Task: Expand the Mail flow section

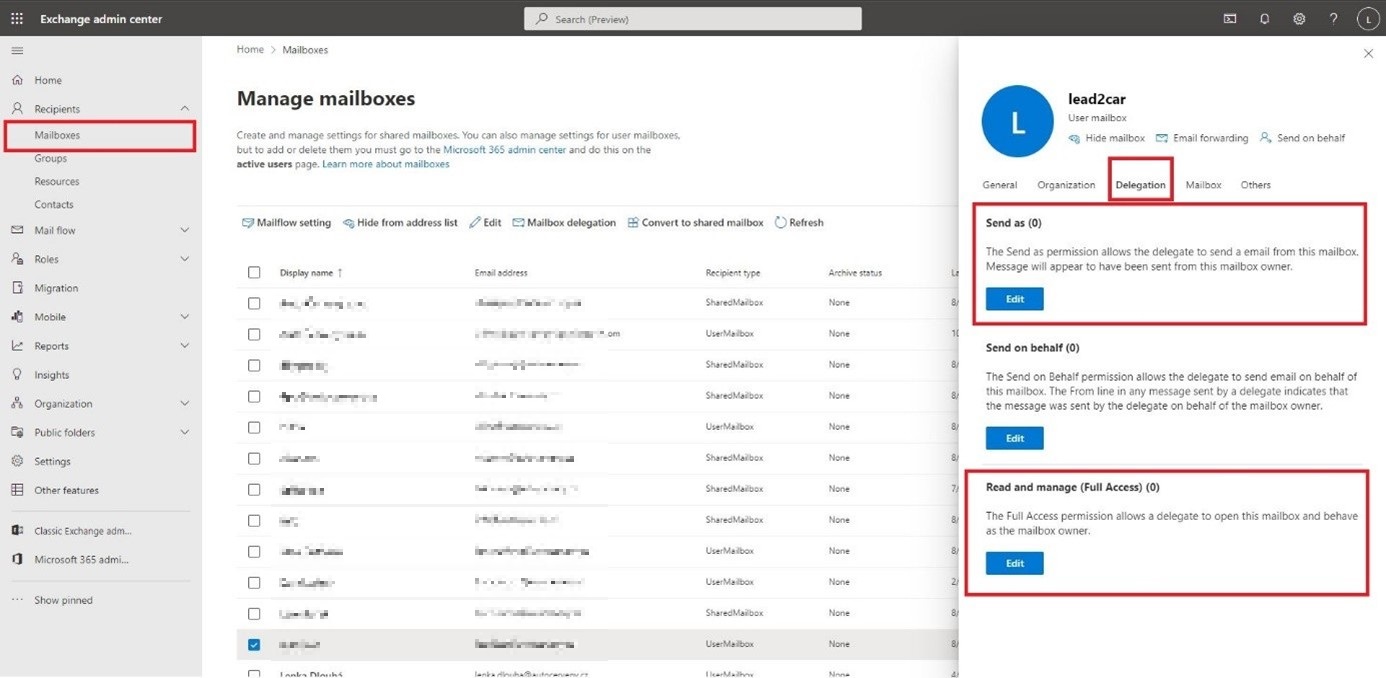Action: (184, 230)
